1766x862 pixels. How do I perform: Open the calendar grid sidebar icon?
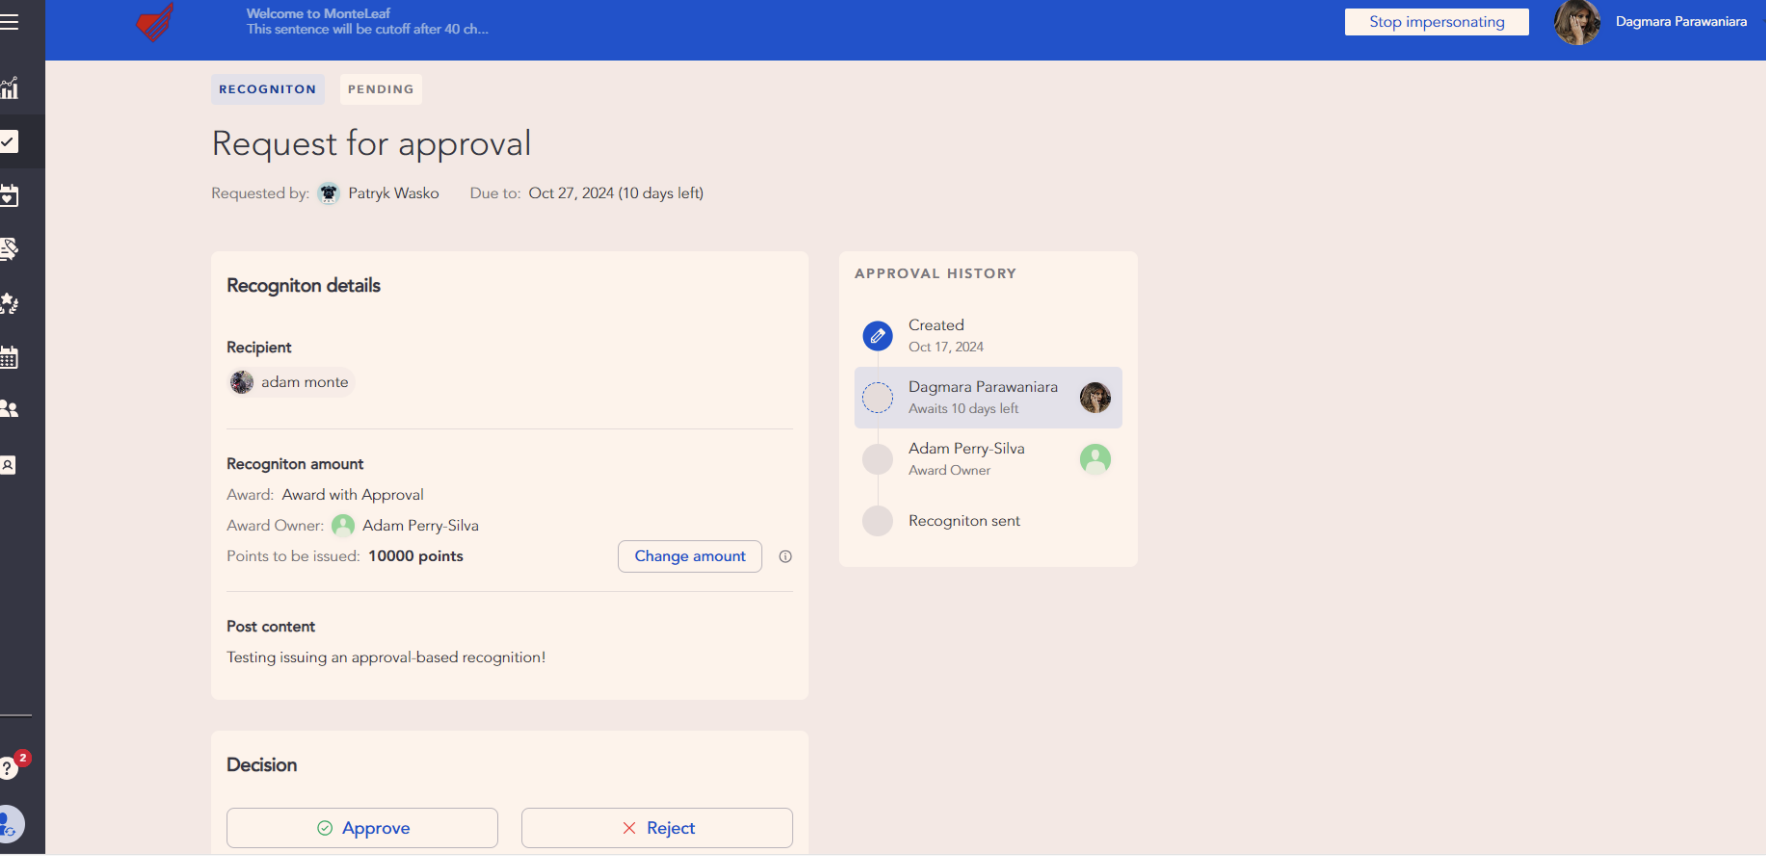(10, 357)
